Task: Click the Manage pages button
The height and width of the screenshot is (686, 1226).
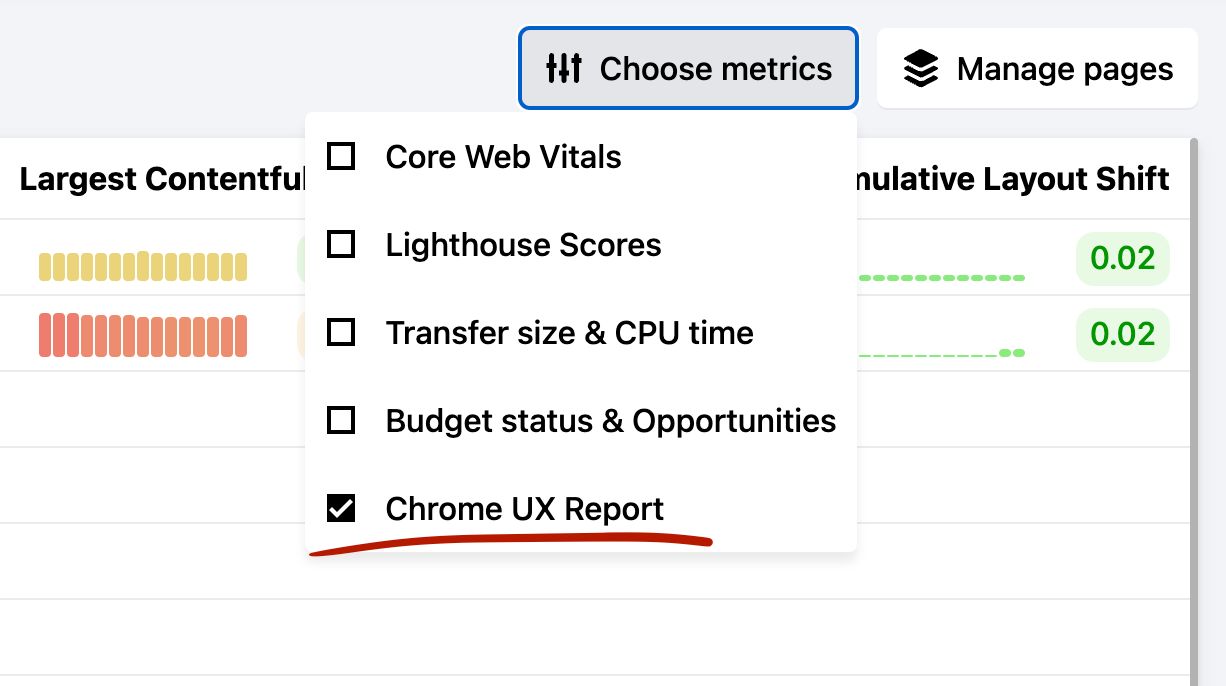Action: (1037, 68)
